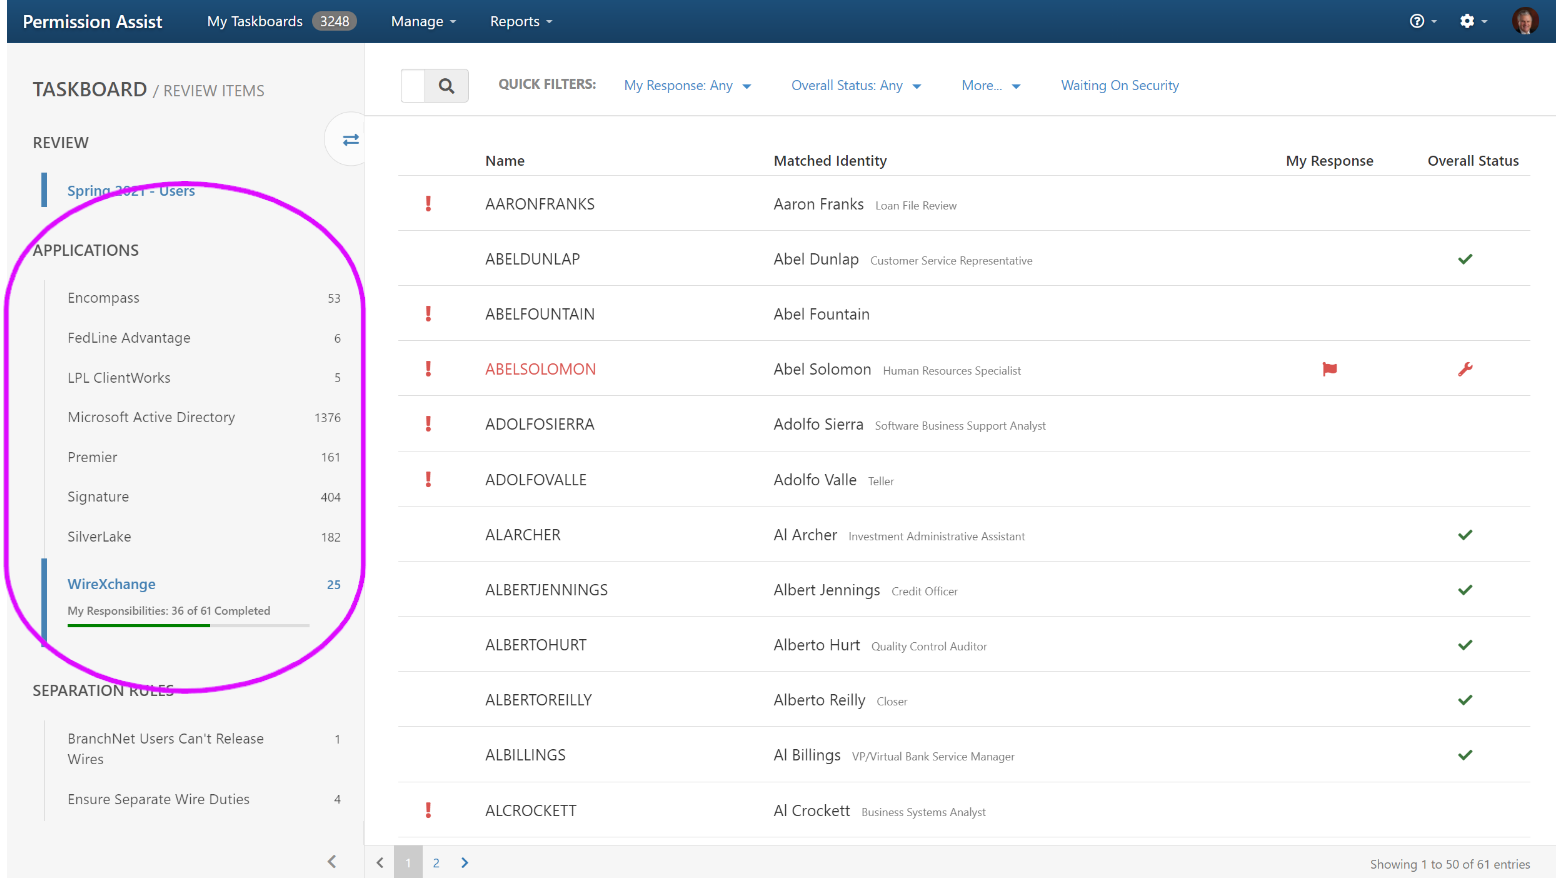The image size is (1556, 878).
Task: Click the search magnifier icon
Action: [447, 86]
